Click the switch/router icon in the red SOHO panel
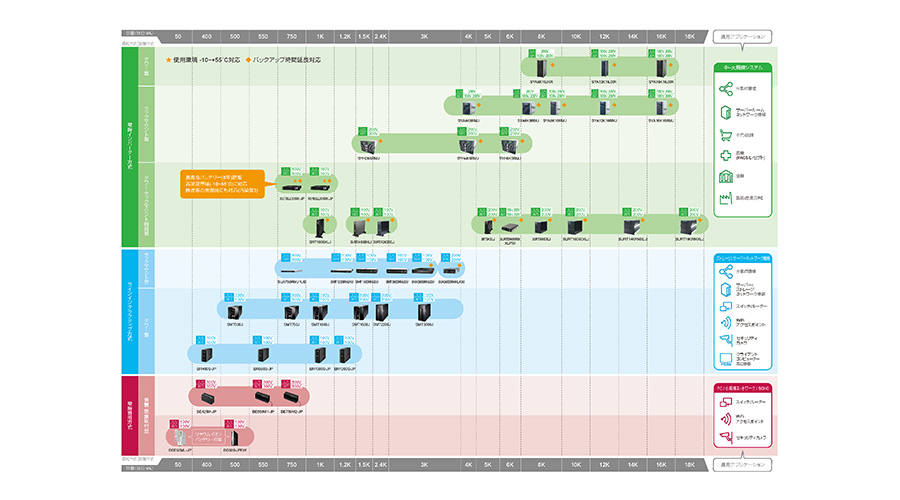This screenshot has height=500, width=900. 726,402
